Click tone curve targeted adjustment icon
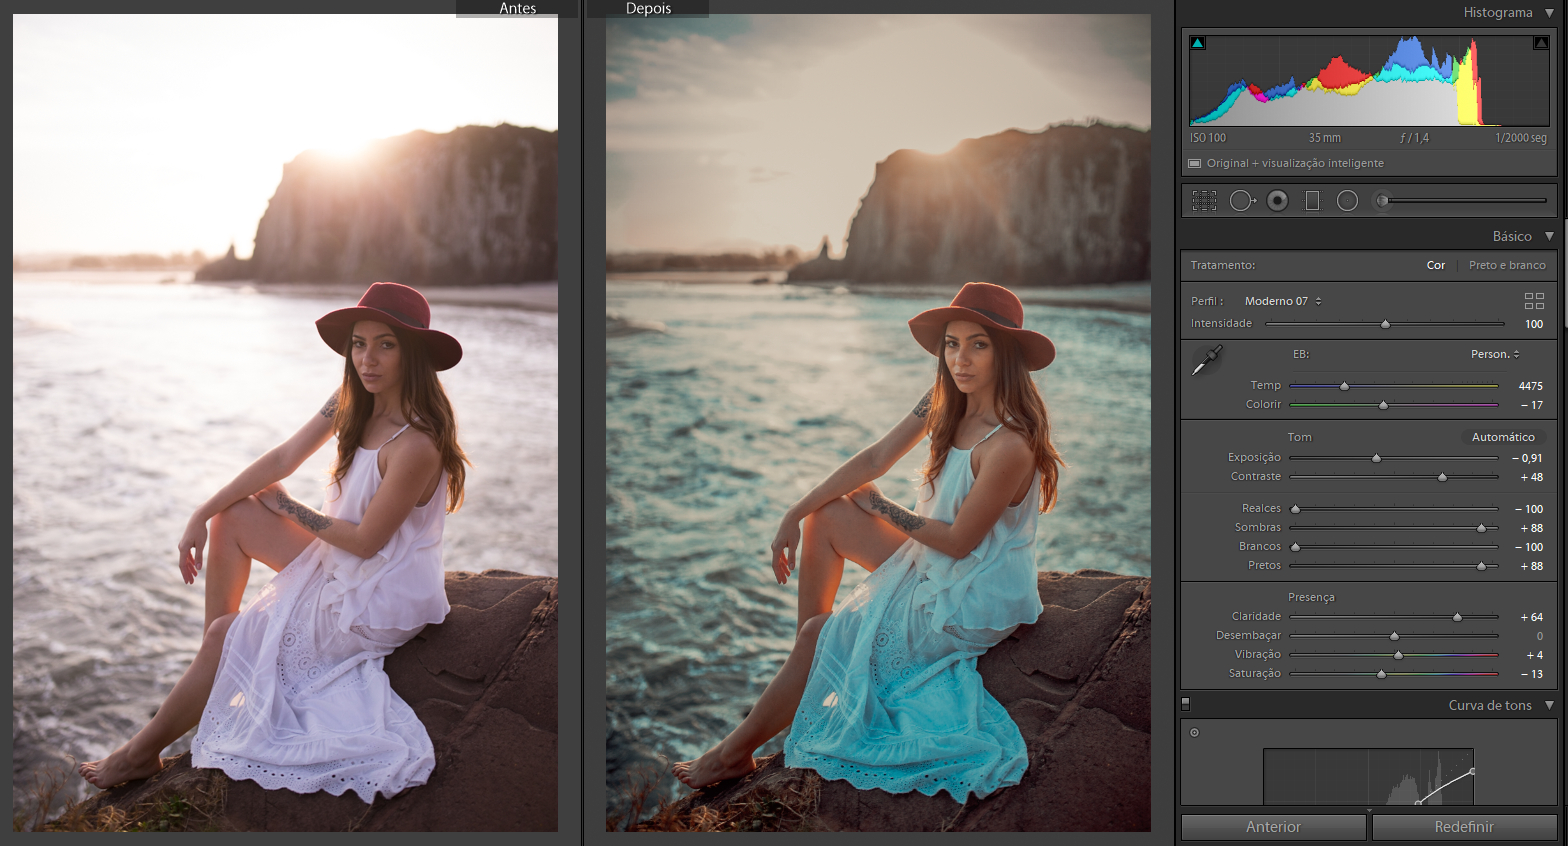 [1194, 733]
